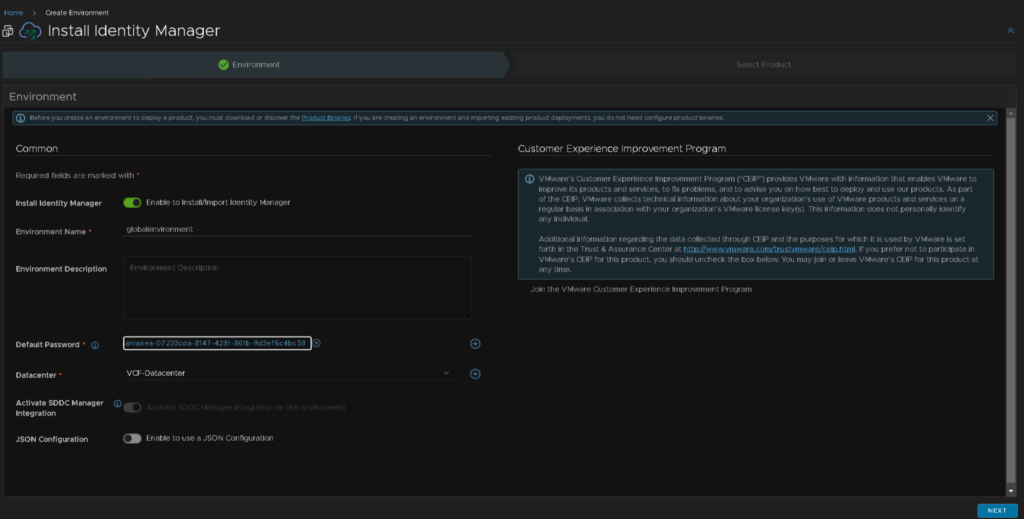1024x519 pixels.
Task: Clear the Default Password field
Action: click(x=317, y=343)
